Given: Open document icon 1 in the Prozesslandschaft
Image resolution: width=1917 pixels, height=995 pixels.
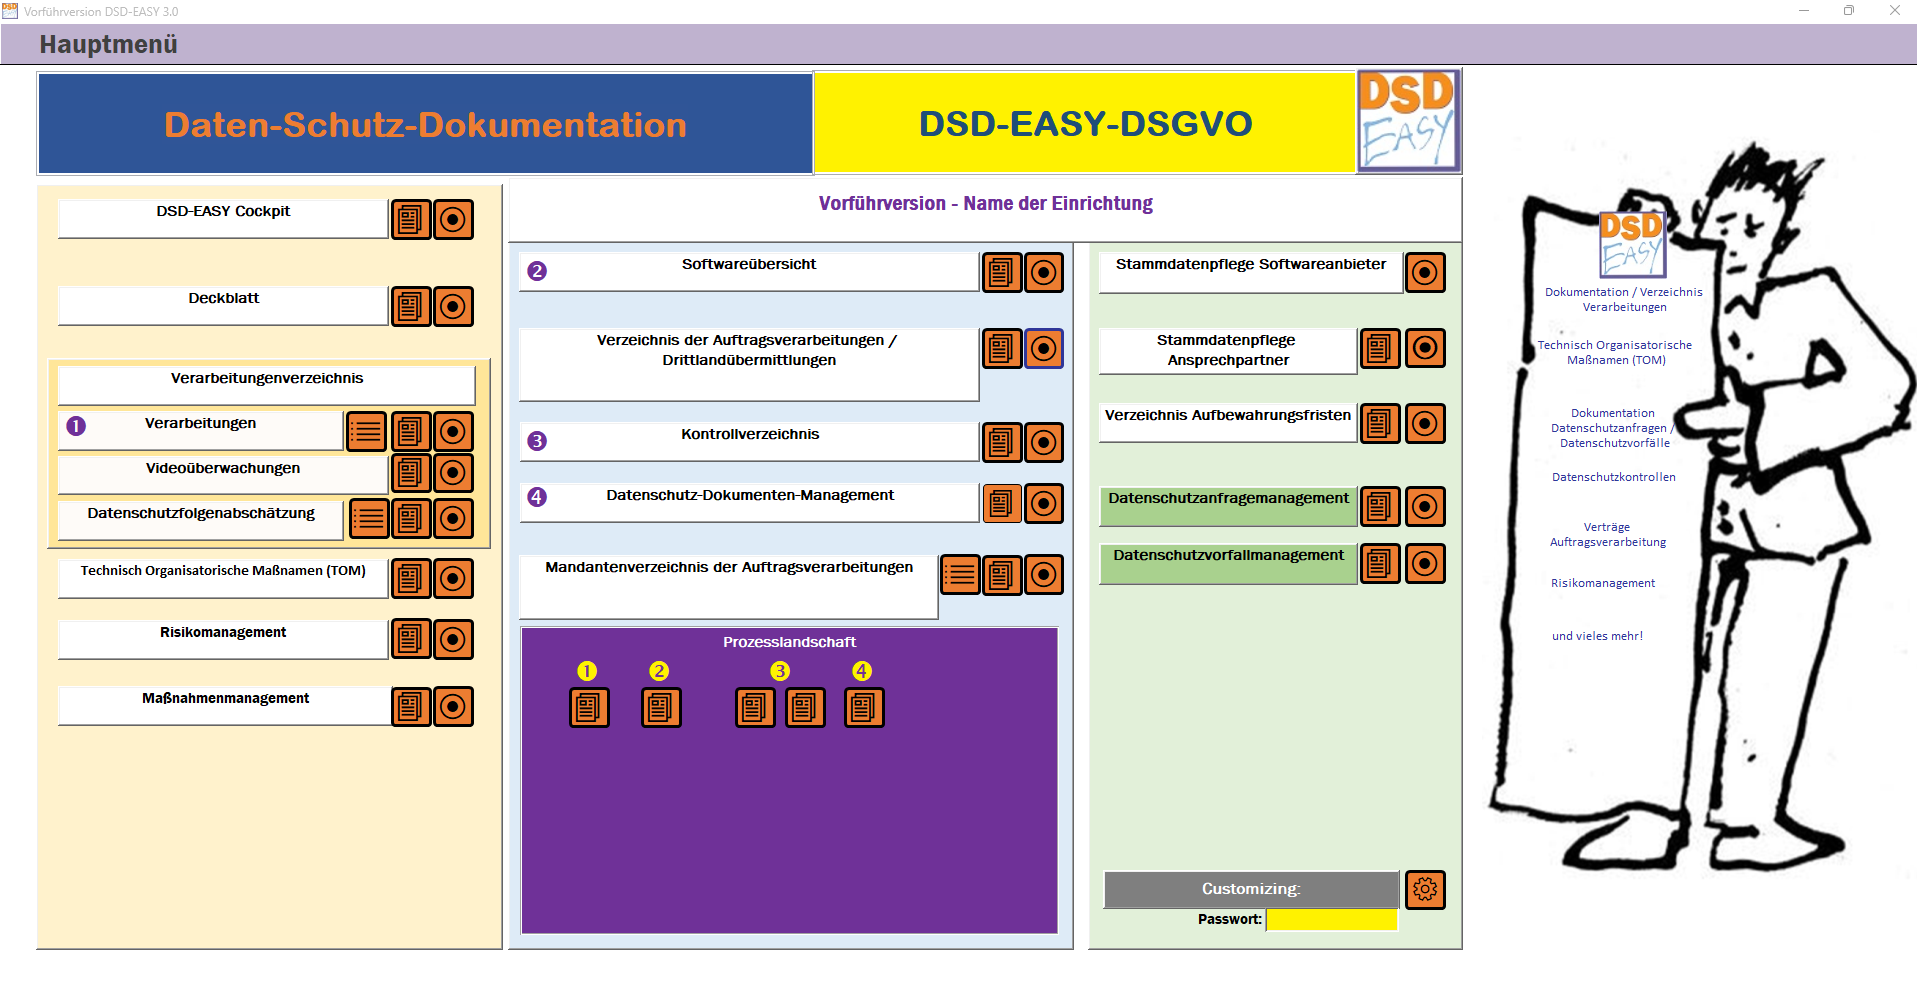Looking at the screenshot, I should [589, 707].
